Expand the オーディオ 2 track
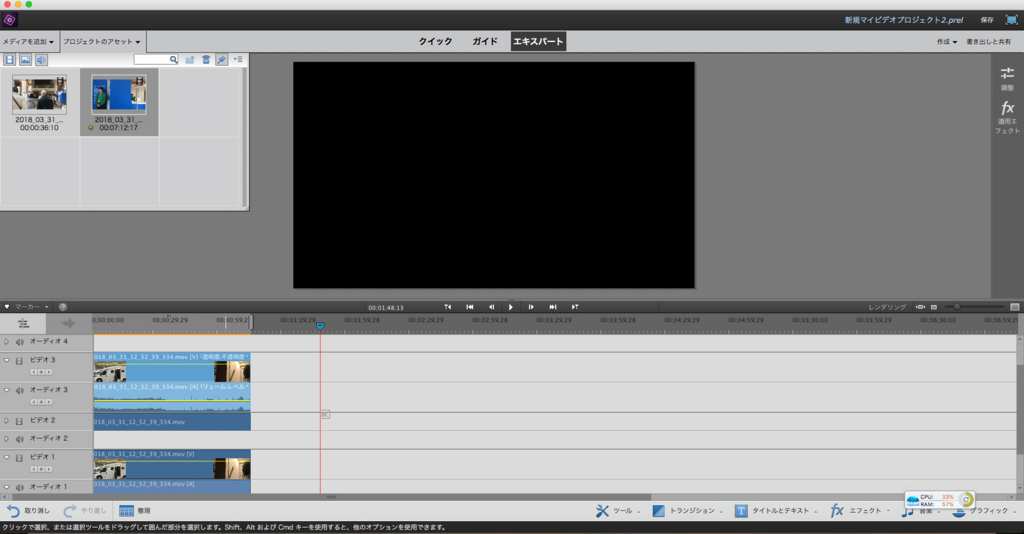The width and height of the screenshot is (1024, 534). tap(7, 439)
